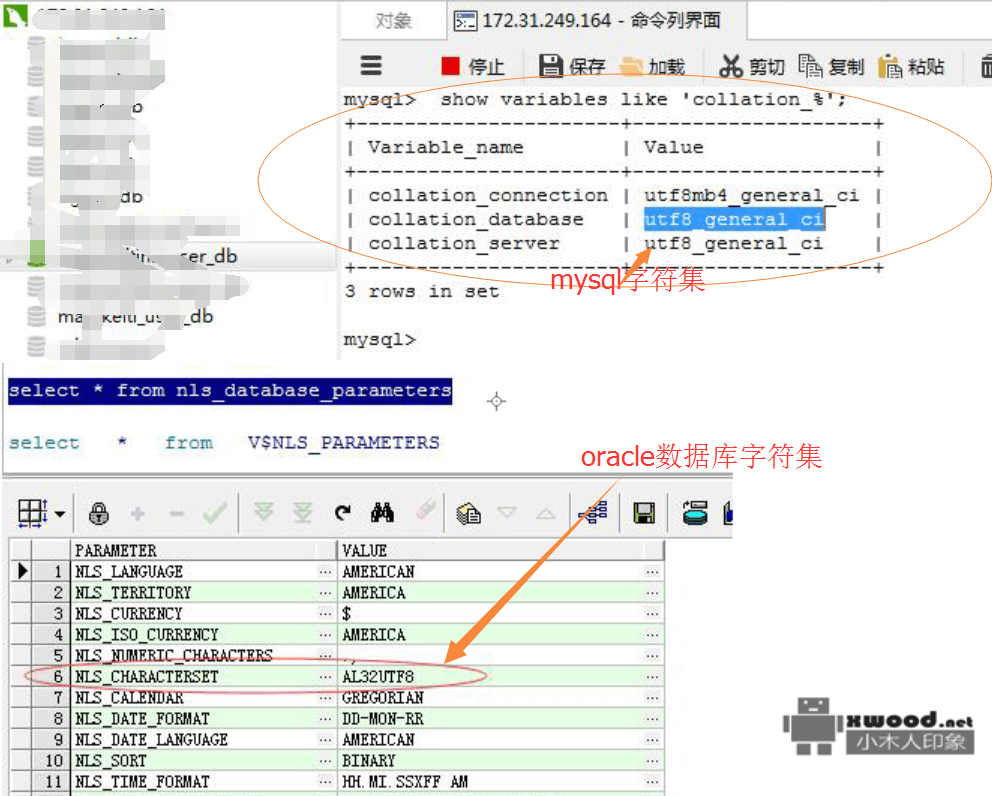Switch to the 对象 (Objects) tab
This screenshot has height=796, width=992.
[x=392, y=21]
